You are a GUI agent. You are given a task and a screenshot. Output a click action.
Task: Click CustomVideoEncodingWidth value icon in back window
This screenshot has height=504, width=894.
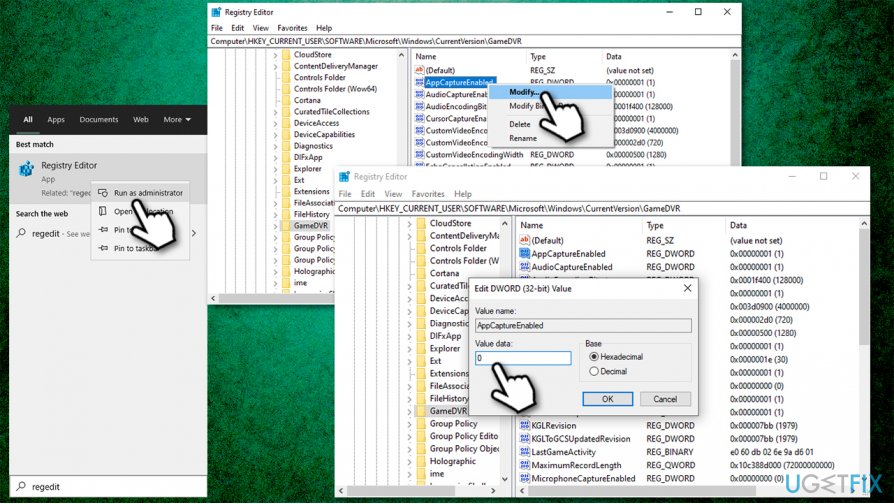click(420, 155)
